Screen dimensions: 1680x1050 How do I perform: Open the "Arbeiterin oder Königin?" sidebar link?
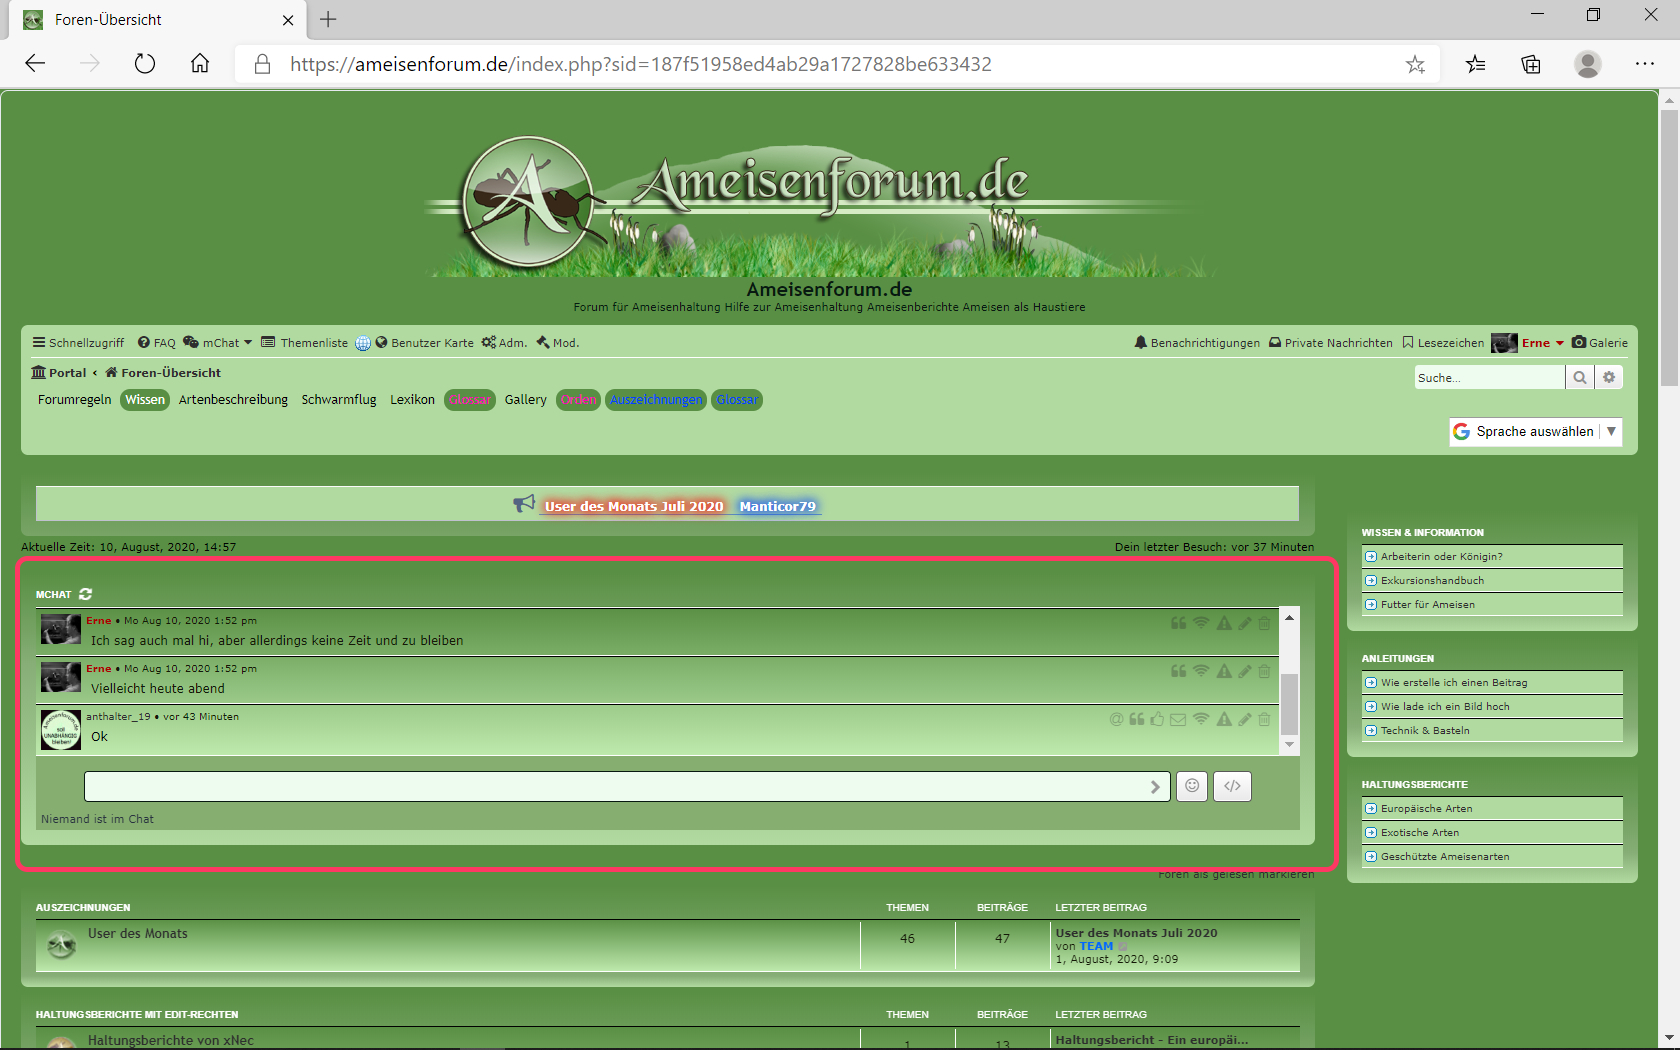[x=1441, y=557]
